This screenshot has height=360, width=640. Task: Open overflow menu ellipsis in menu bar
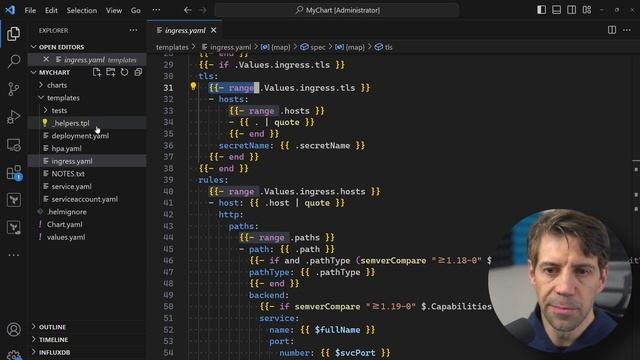[156, 10]
